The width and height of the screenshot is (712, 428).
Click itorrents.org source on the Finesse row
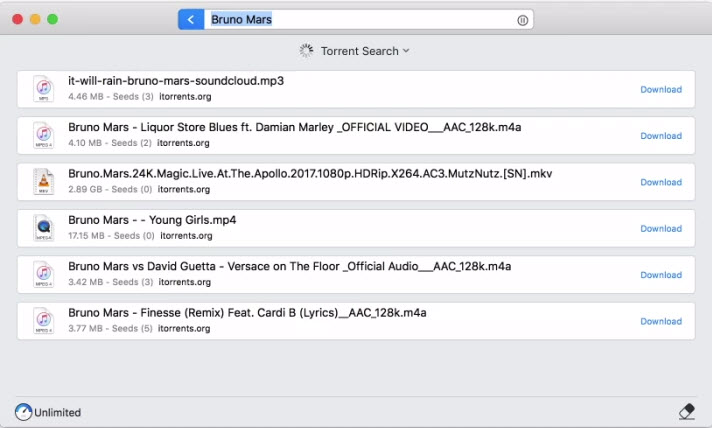[x=184, y=328]
